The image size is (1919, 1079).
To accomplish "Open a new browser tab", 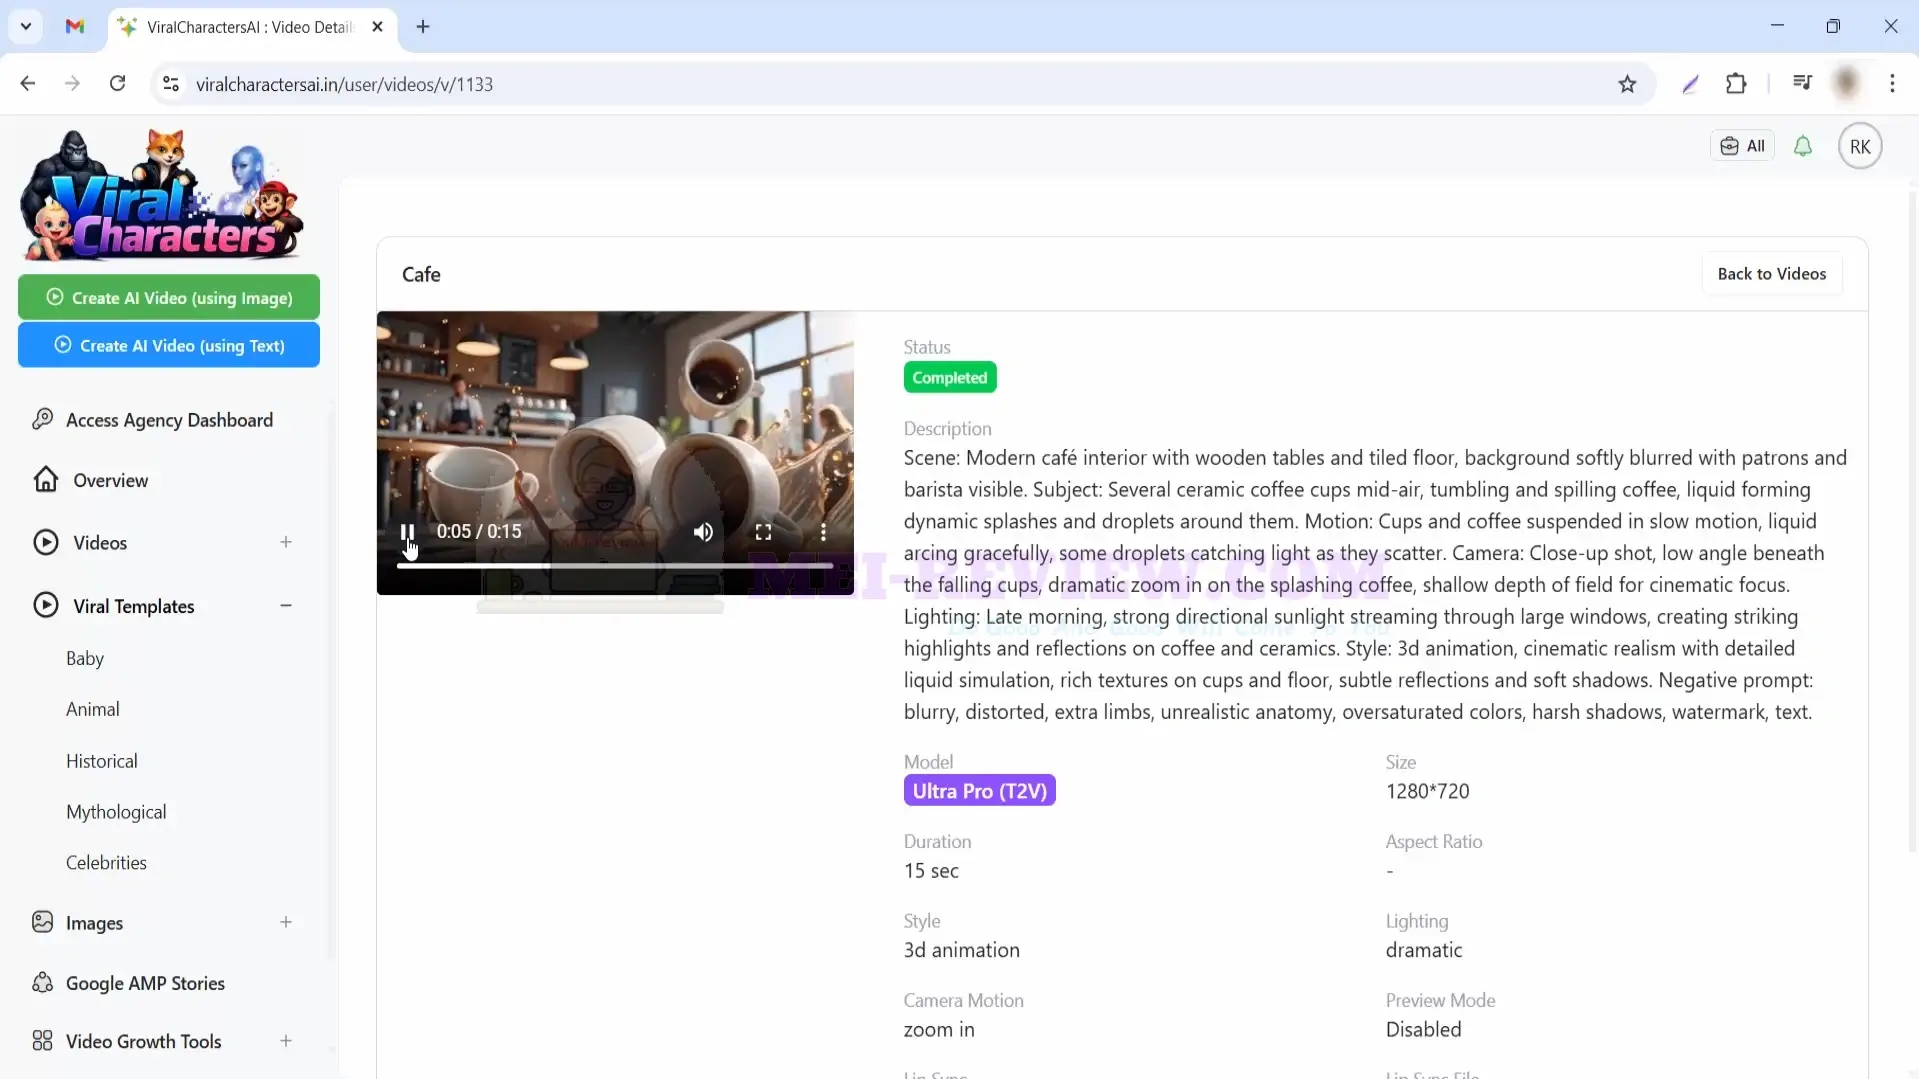I will tap(423, 27).
